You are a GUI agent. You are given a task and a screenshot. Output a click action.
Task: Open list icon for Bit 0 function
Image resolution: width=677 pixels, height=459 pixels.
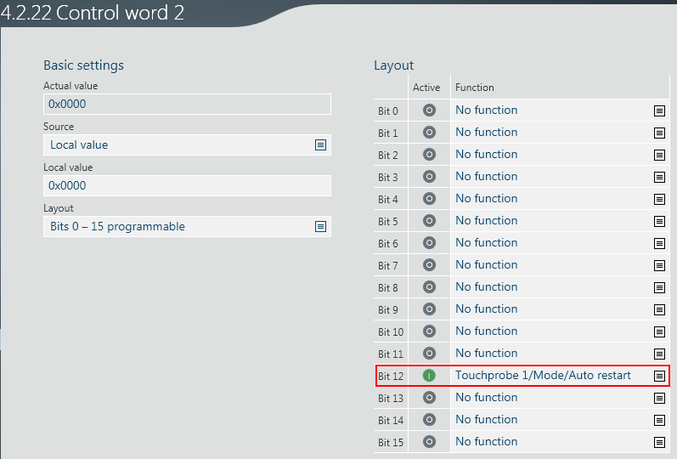coord(659,111)
